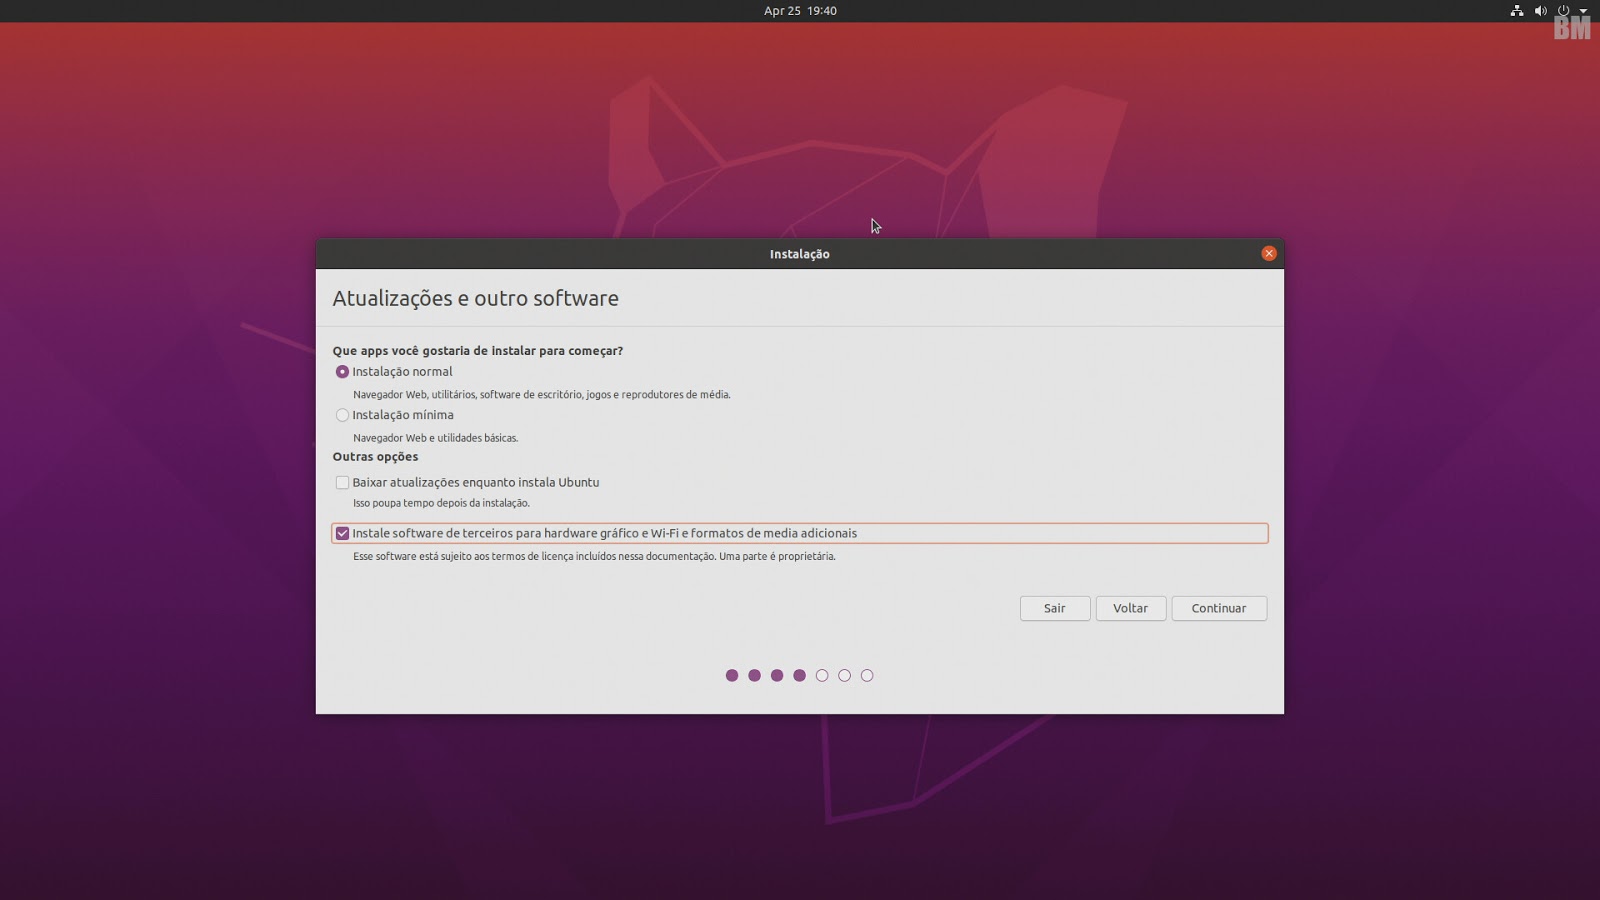This screenshot has height=900, width=1600.
Task: Click the last empty progress dot
Action: click(x=867, y=676)
